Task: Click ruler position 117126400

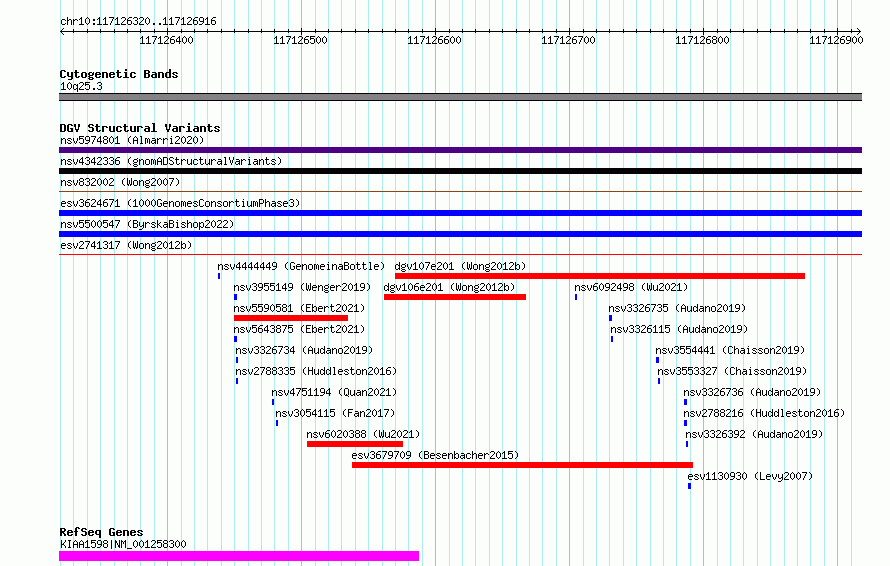Action: click(166, 40)
